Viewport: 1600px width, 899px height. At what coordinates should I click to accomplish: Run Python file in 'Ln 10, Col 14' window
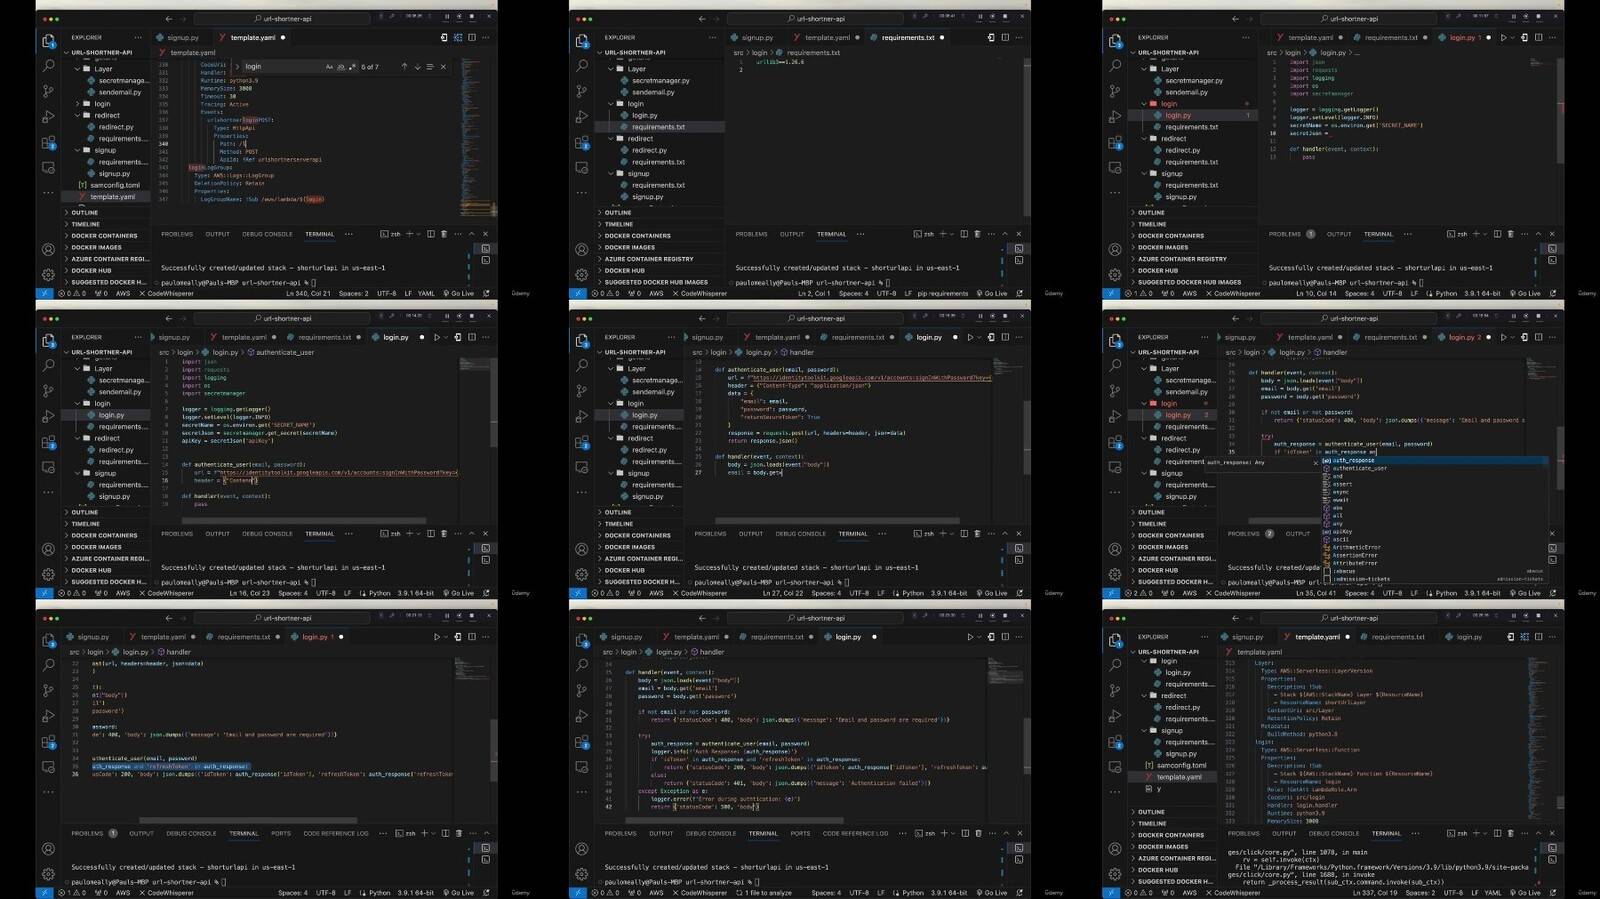coord(1503,38)
